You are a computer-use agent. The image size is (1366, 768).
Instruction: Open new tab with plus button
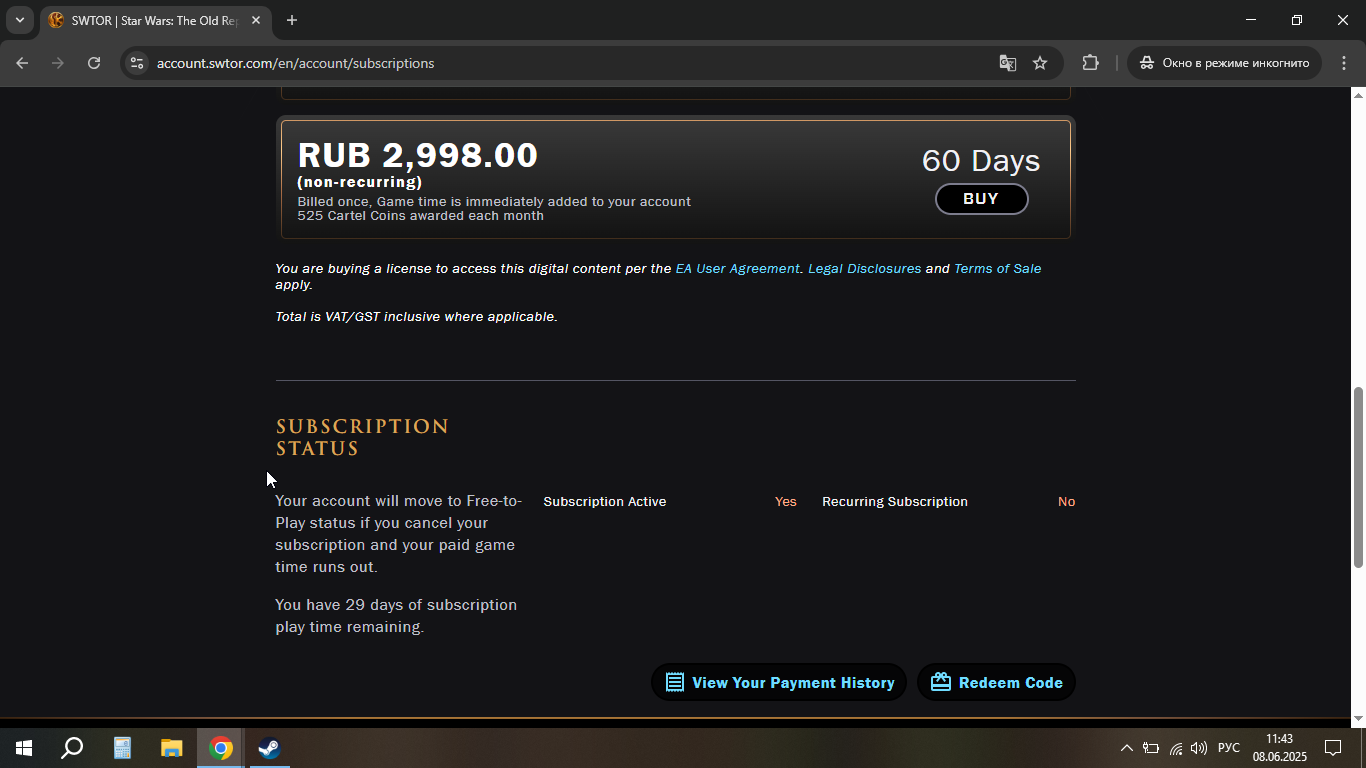click(x=292, y=20)
